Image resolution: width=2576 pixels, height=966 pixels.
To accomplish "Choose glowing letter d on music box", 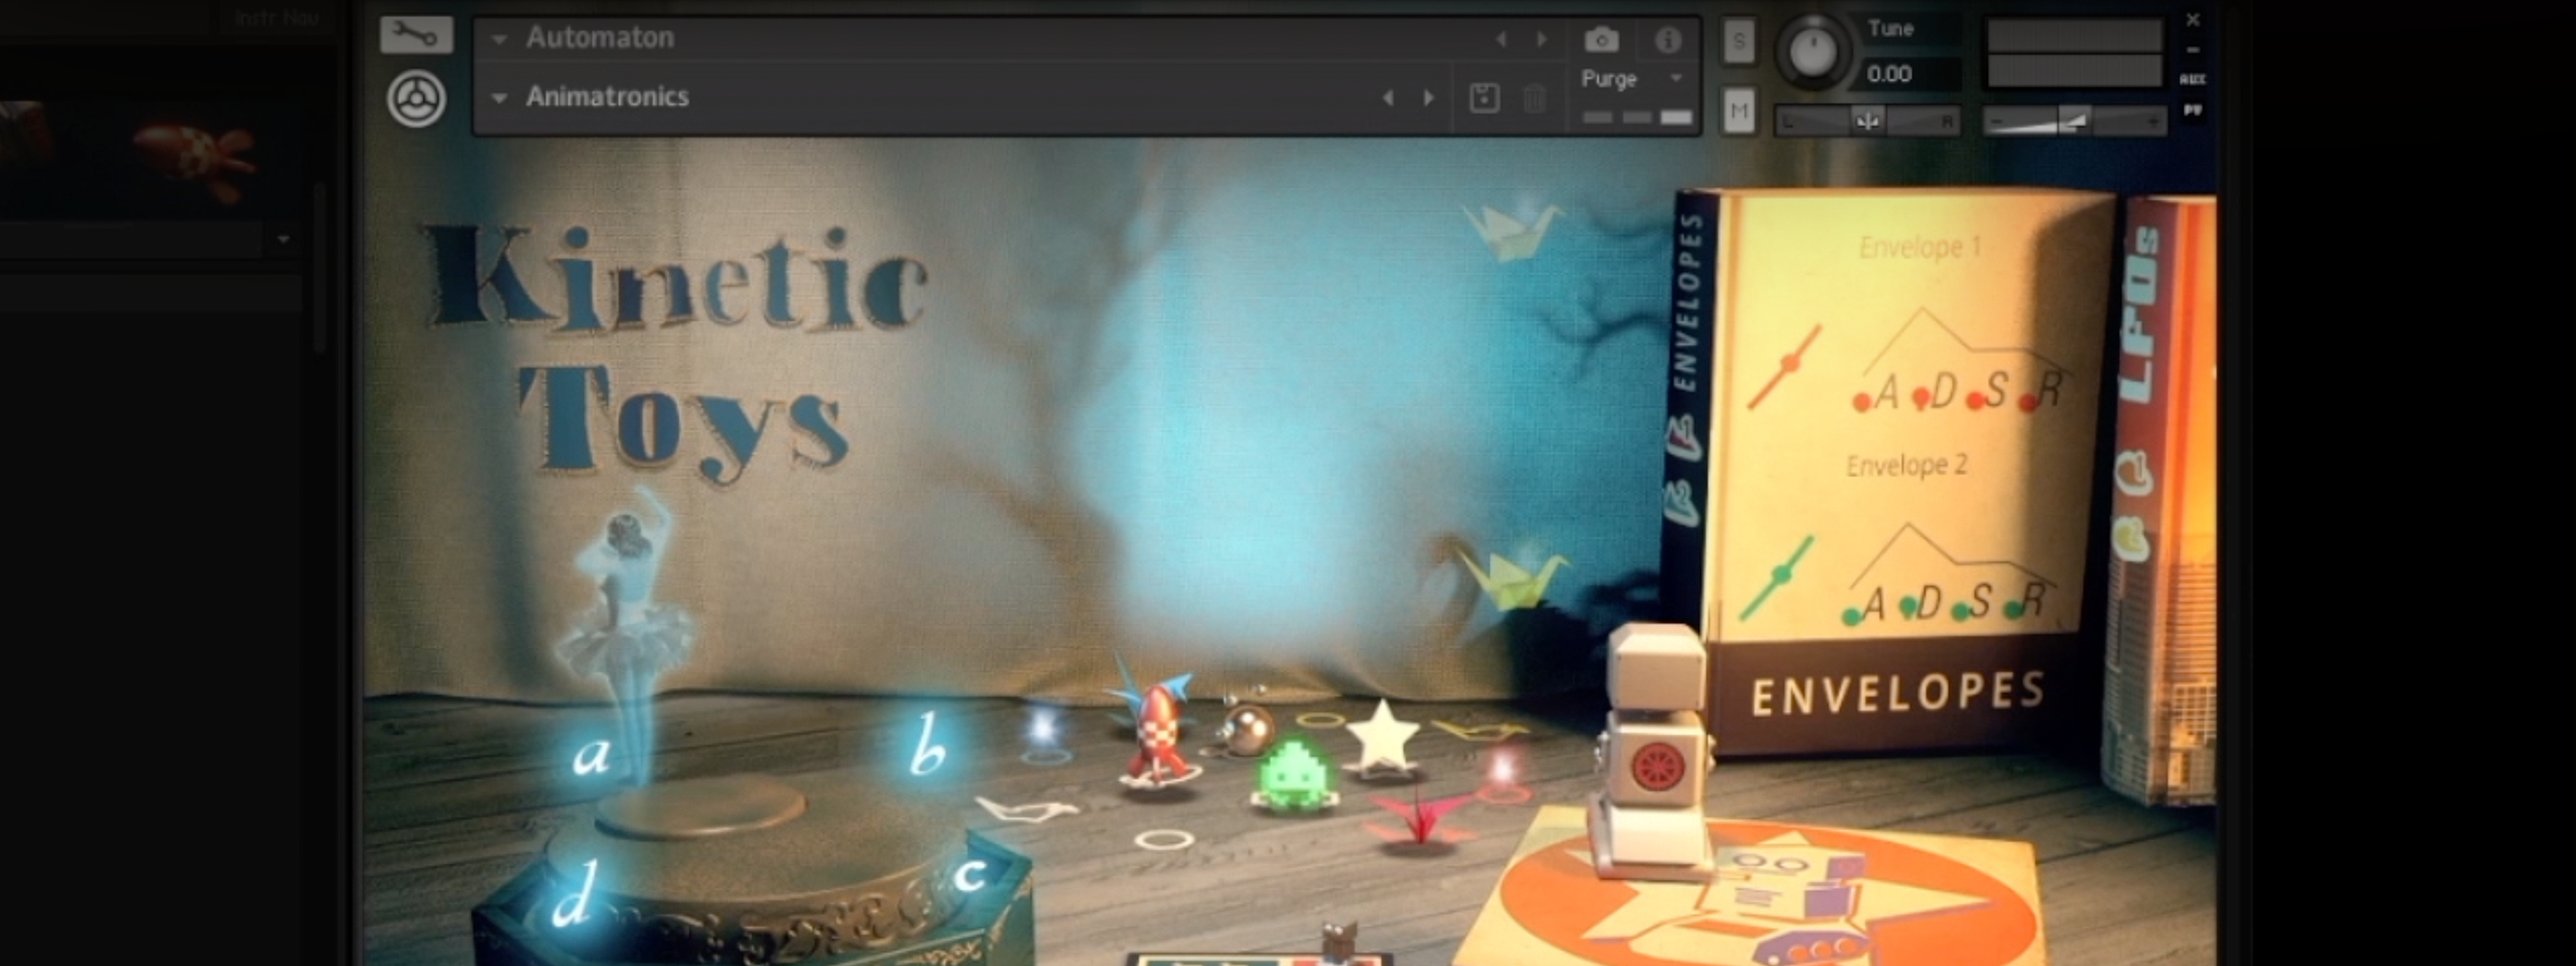I will 573,894.
